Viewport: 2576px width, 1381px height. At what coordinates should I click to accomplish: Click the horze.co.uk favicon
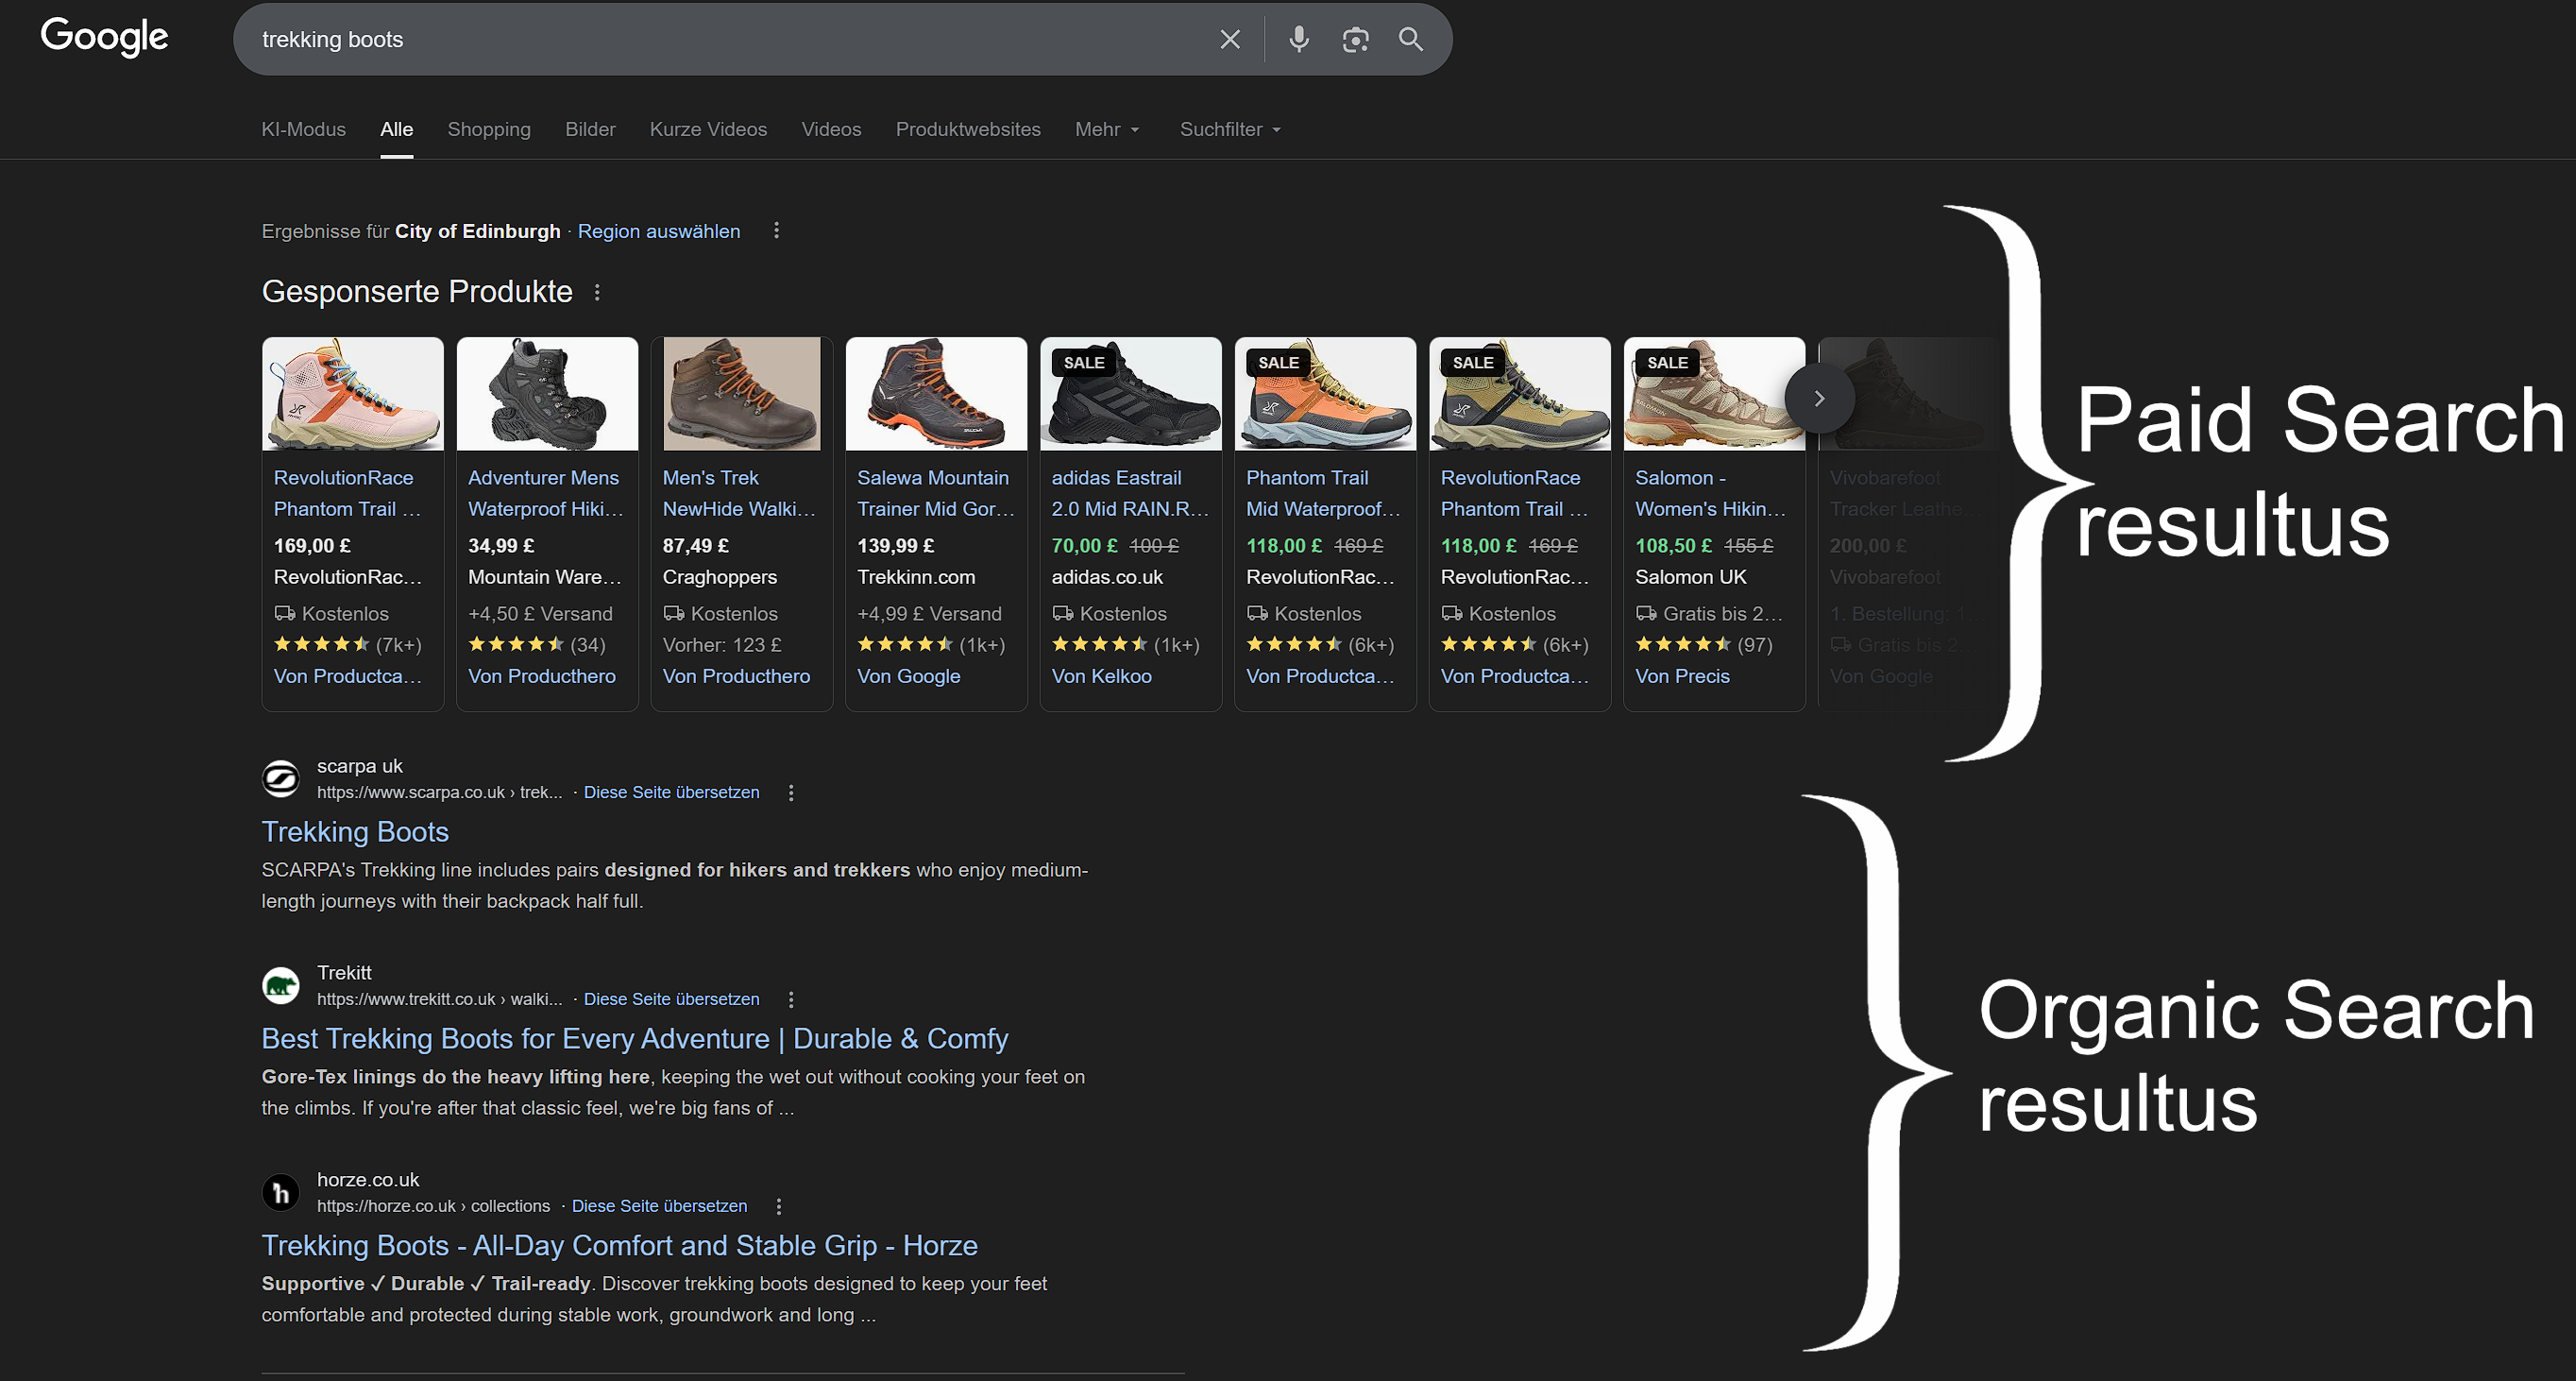[281, 1192]
